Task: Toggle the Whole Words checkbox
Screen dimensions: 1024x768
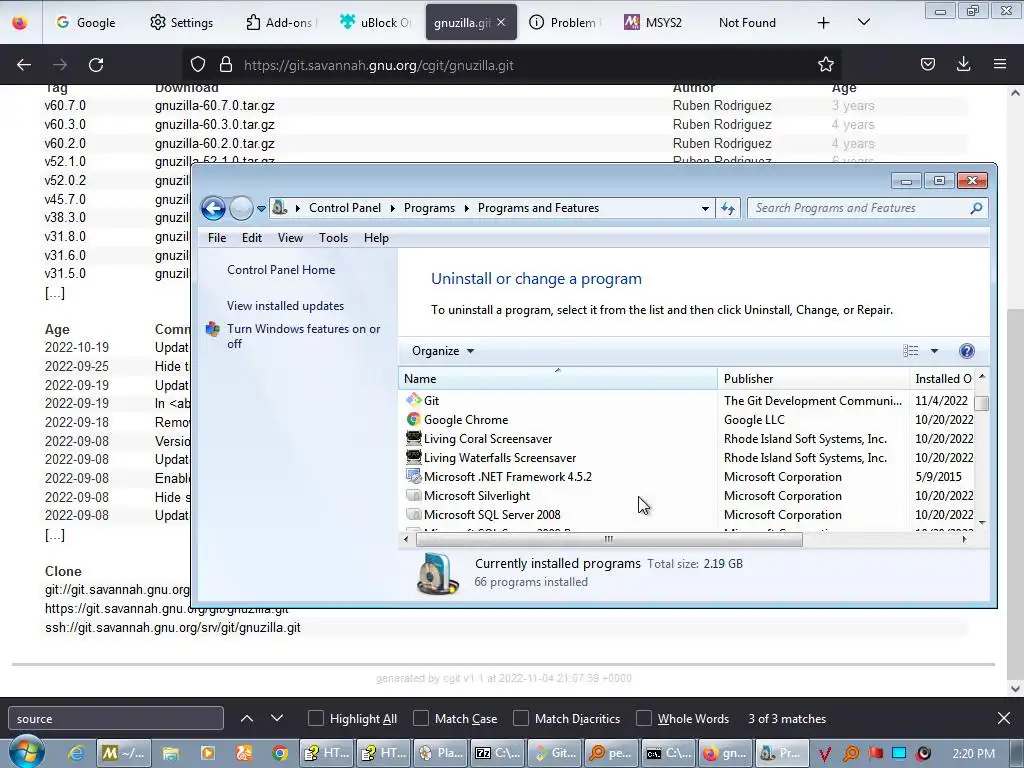Action: coord(644,718)
